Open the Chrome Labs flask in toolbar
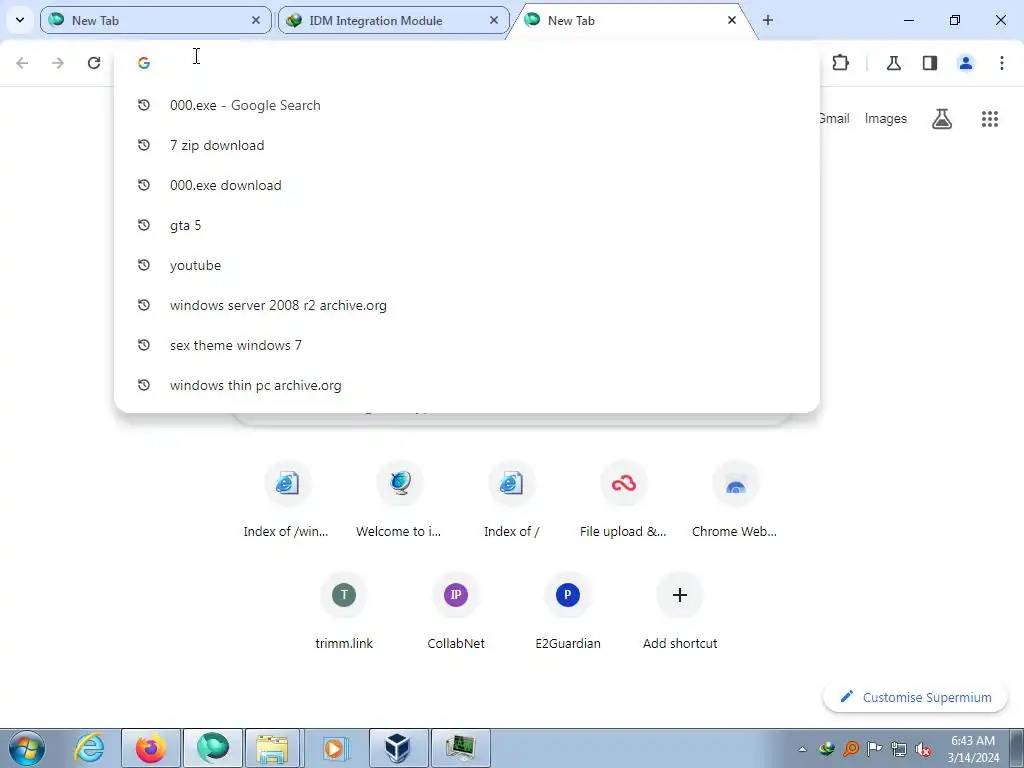Image resolution: width=1024 pixels, height=768 pixels. click(x=894, y=63)
